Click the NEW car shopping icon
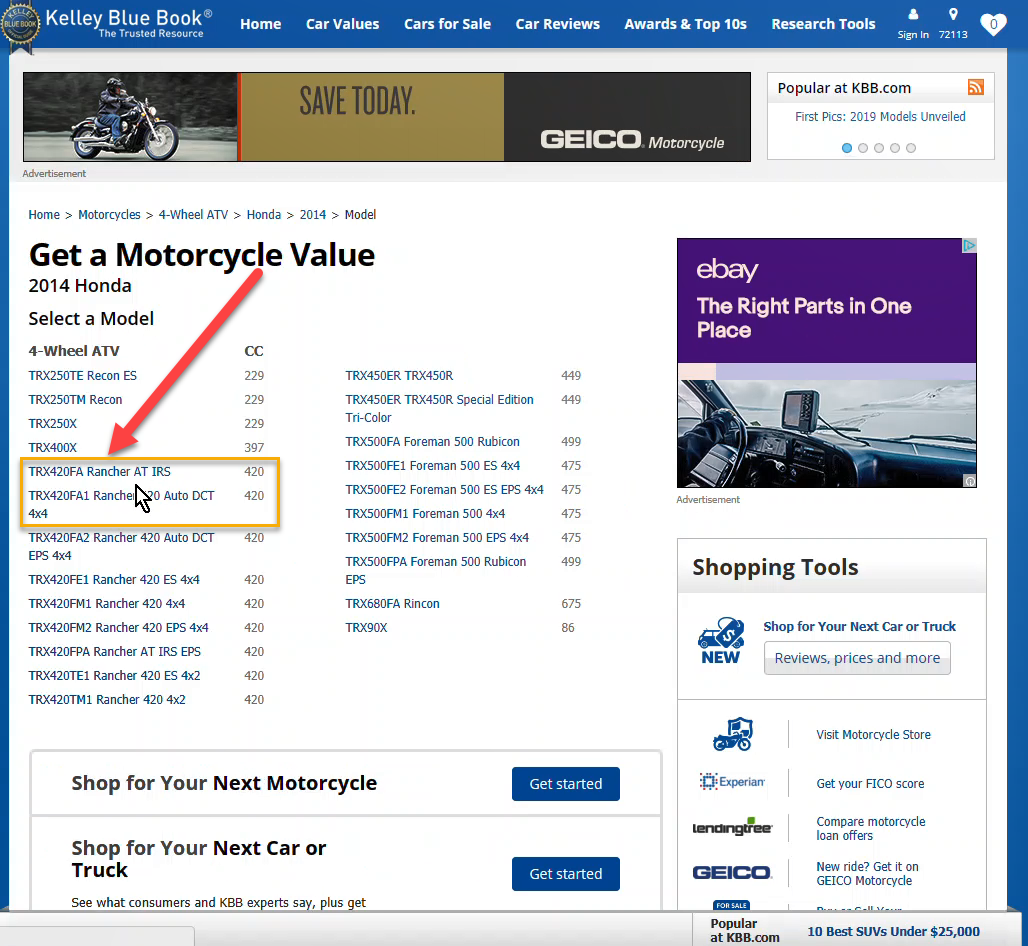The height and width of the screenshot is (946, 1028). (x=721, y=641)
